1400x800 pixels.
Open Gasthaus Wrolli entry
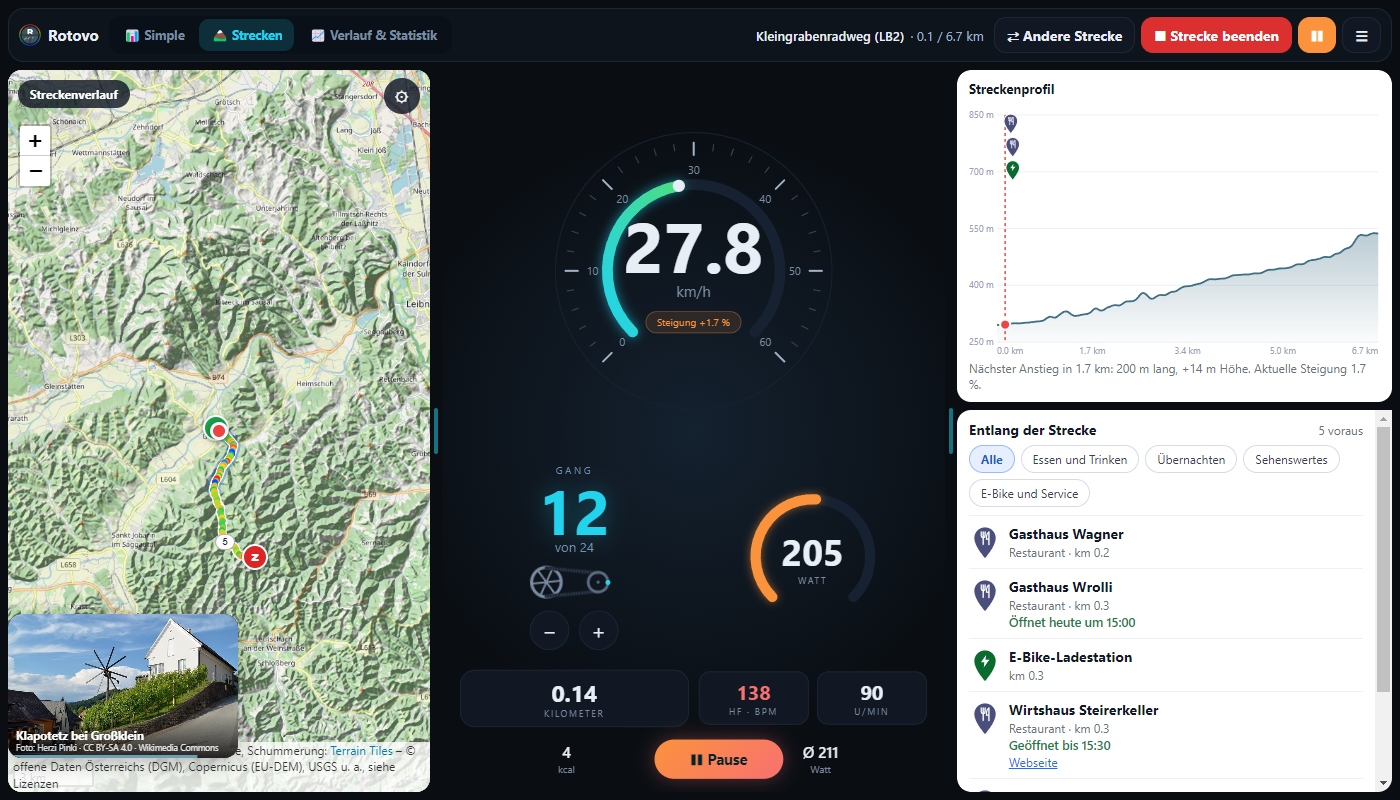tap(1166, 604)
